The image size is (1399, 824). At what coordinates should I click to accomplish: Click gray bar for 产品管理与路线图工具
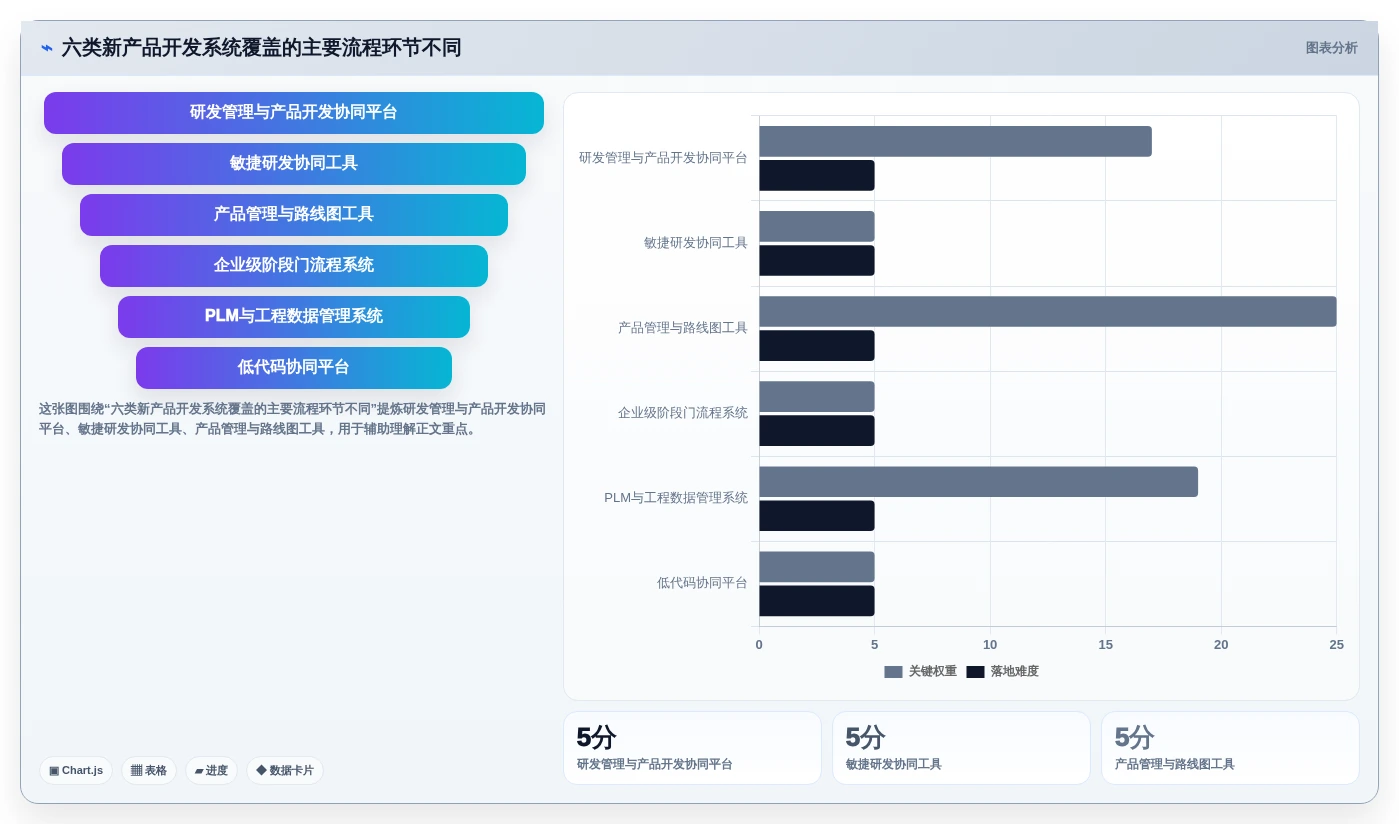[x=1048, y=311]
